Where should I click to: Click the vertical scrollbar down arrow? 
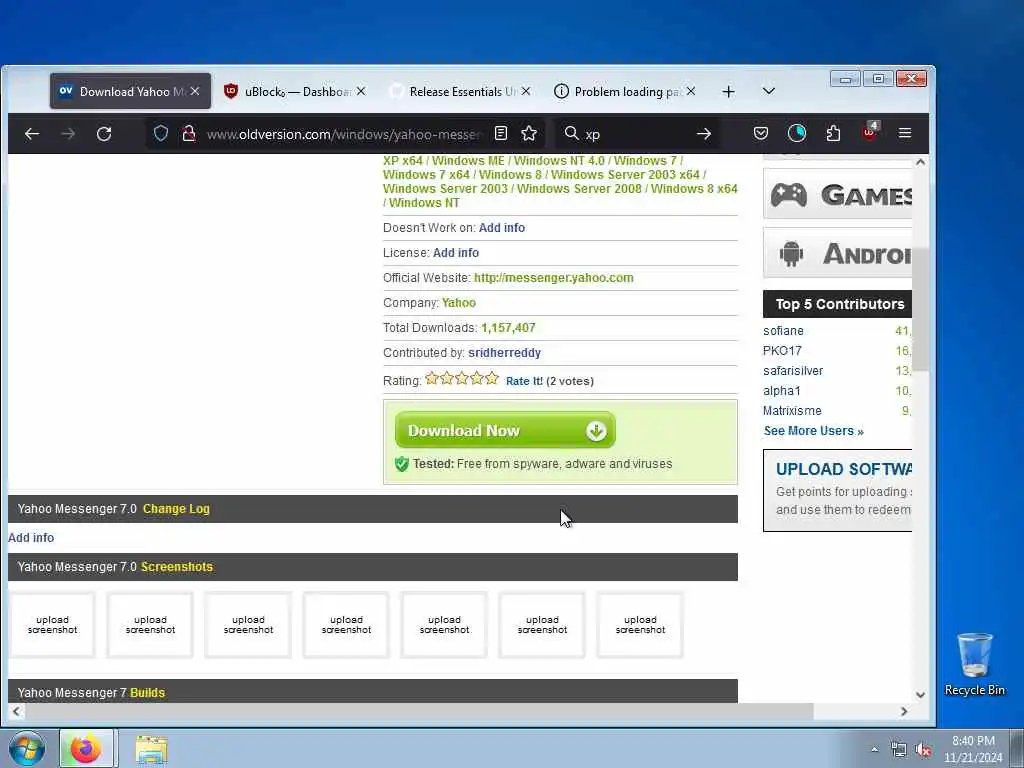920,695
